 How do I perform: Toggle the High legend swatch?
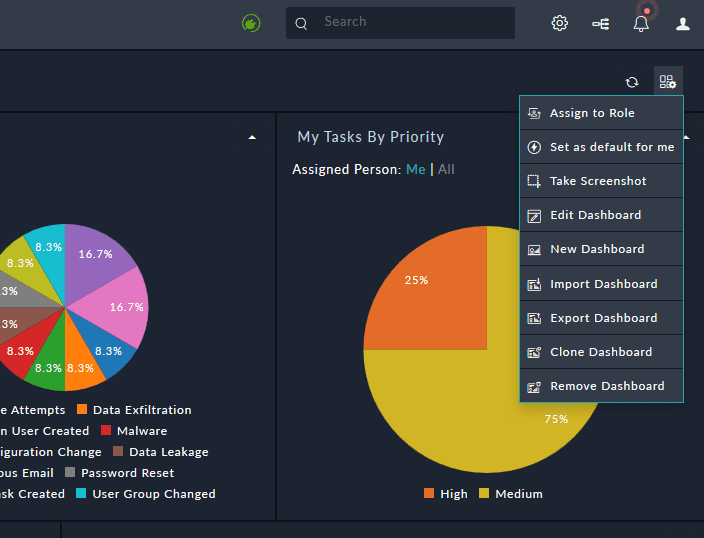[430, 493]
